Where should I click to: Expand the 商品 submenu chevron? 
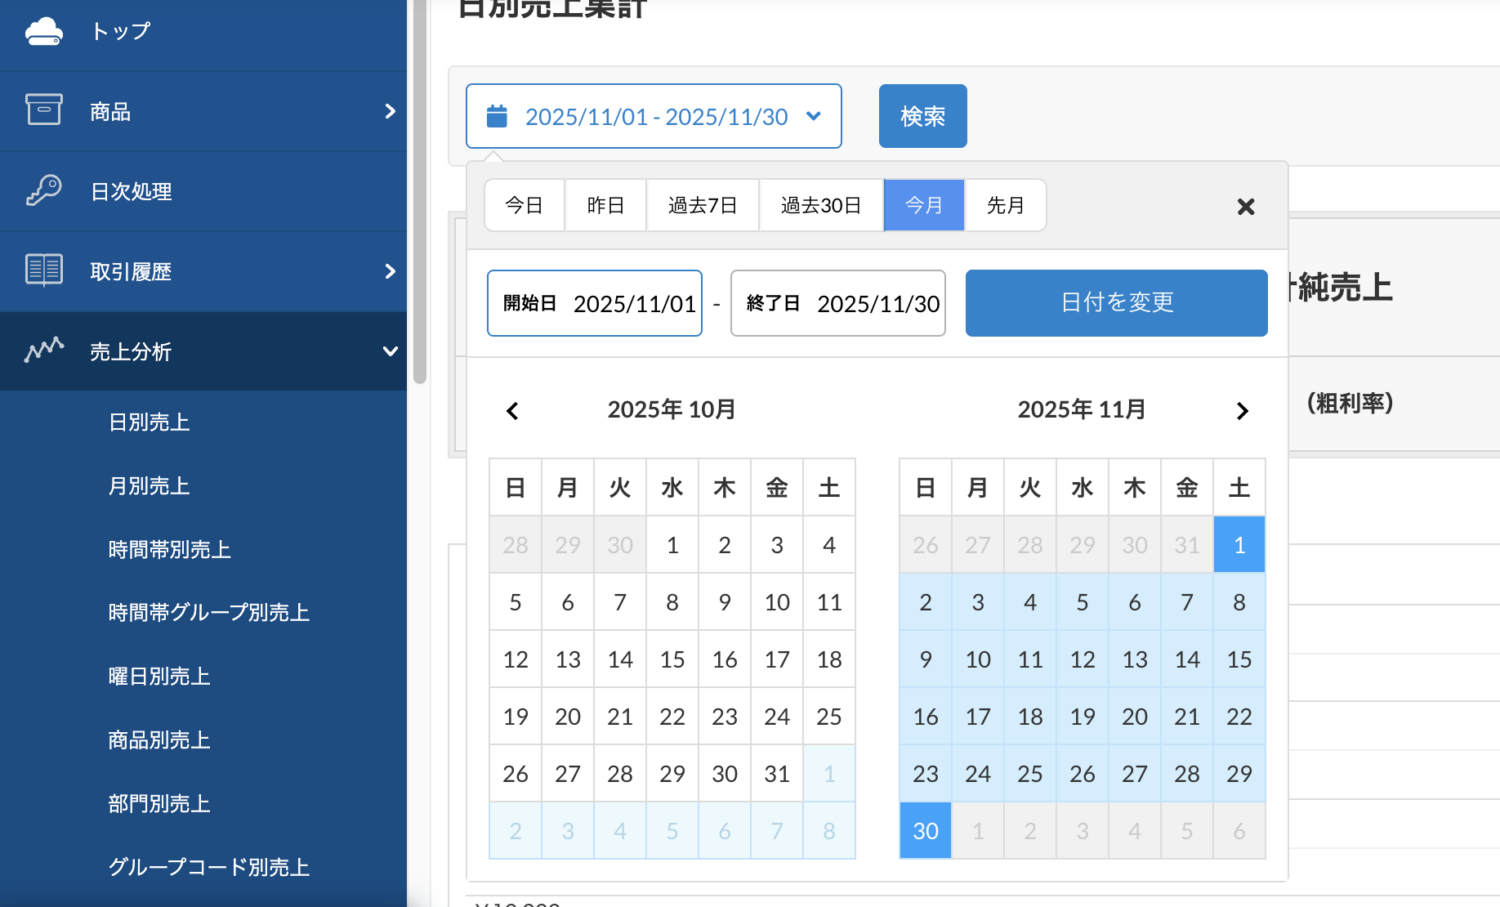(x=390, y=111)
